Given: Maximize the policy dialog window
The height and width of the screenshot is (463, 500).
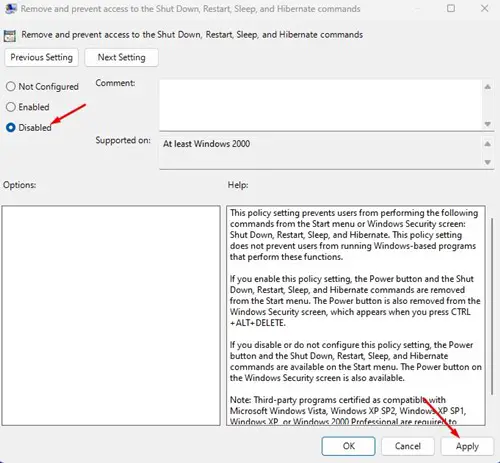Looking at the screenshot, I should (451, 8).
